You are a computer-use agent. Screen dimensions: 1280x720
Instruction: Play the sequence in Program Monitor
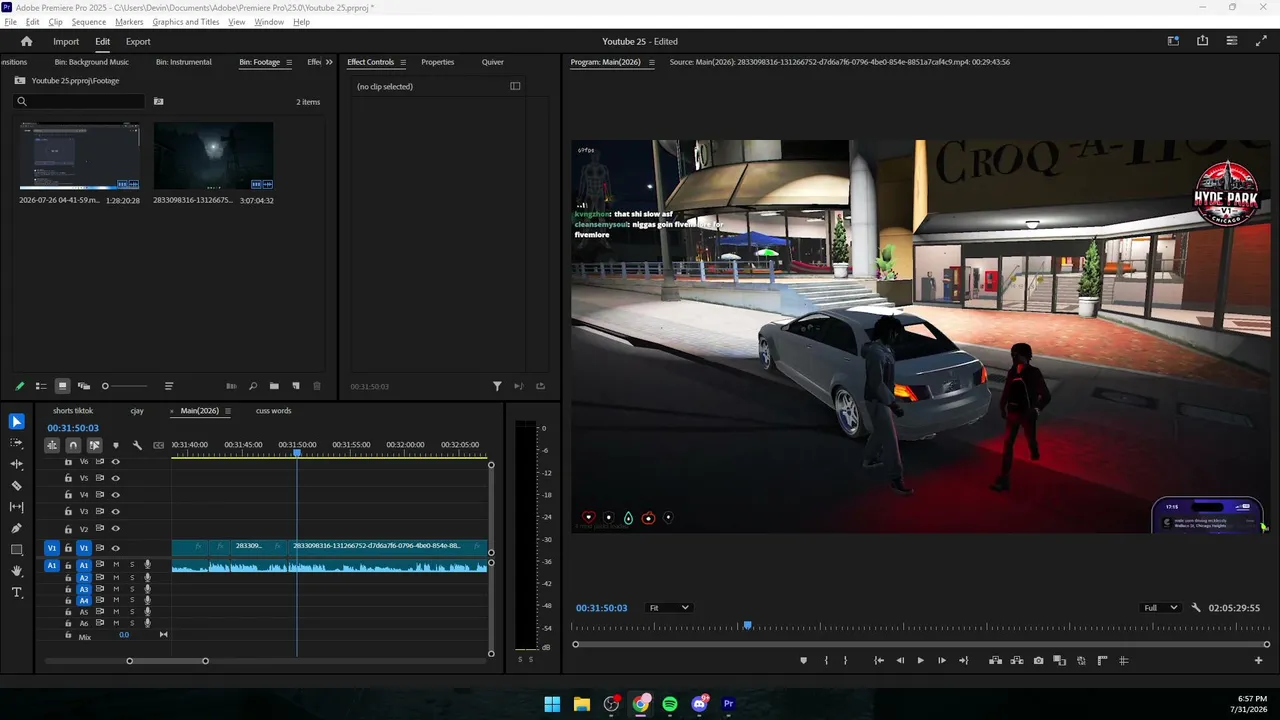tap(920, 660)
